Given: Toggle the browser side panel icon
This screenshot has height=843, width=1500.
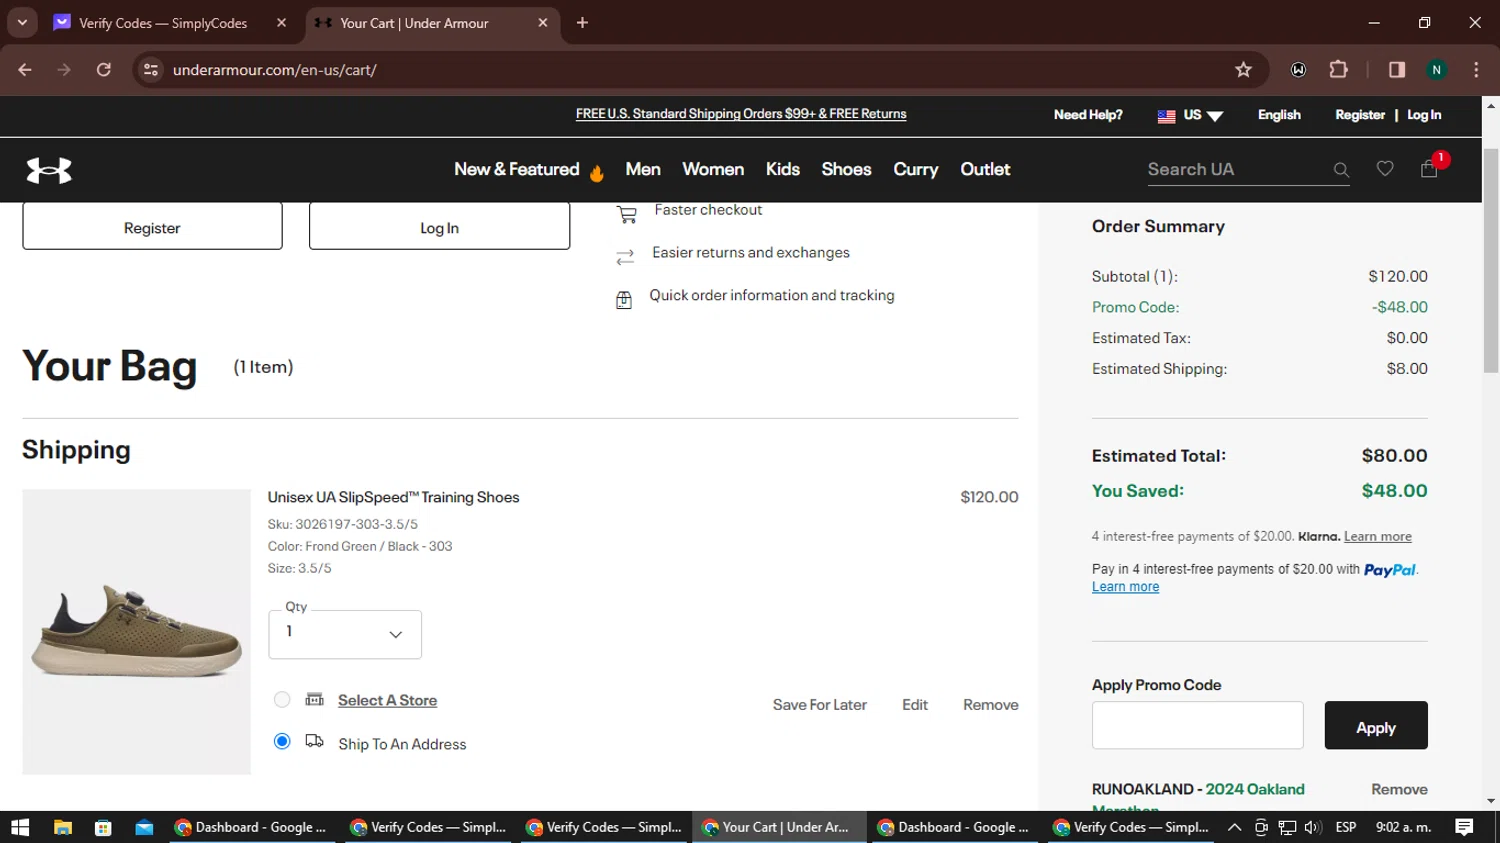Looking at the screenshot, I should (1397, 69).
